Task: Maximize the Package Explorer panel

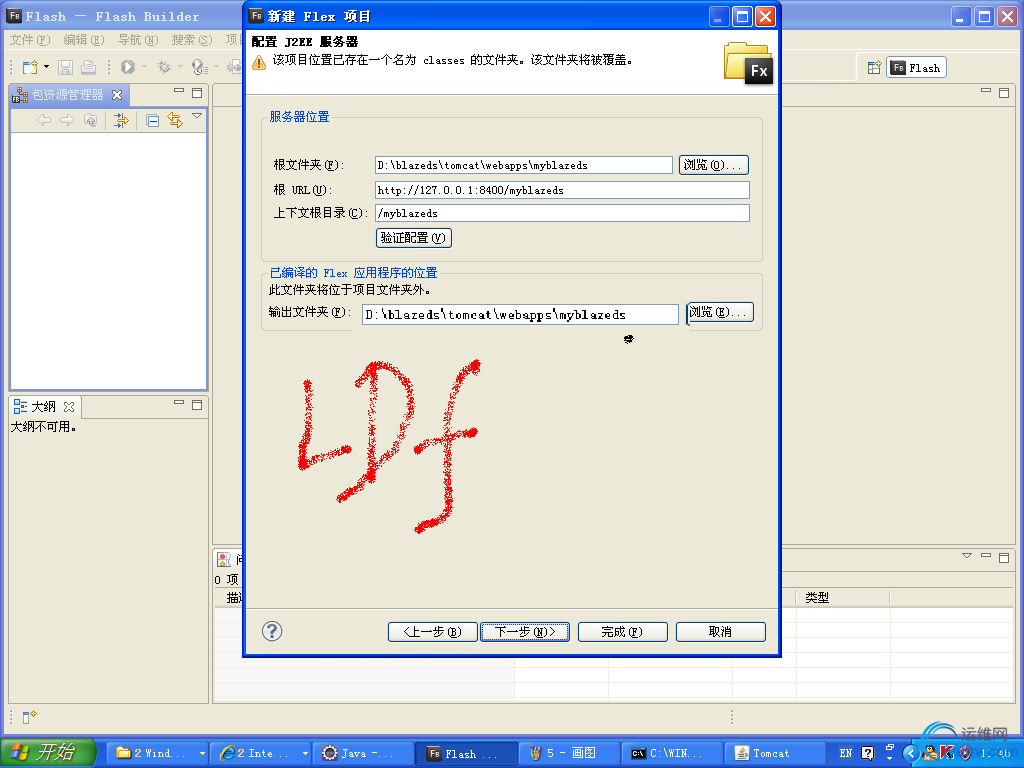Action: (x=197, y=93)
